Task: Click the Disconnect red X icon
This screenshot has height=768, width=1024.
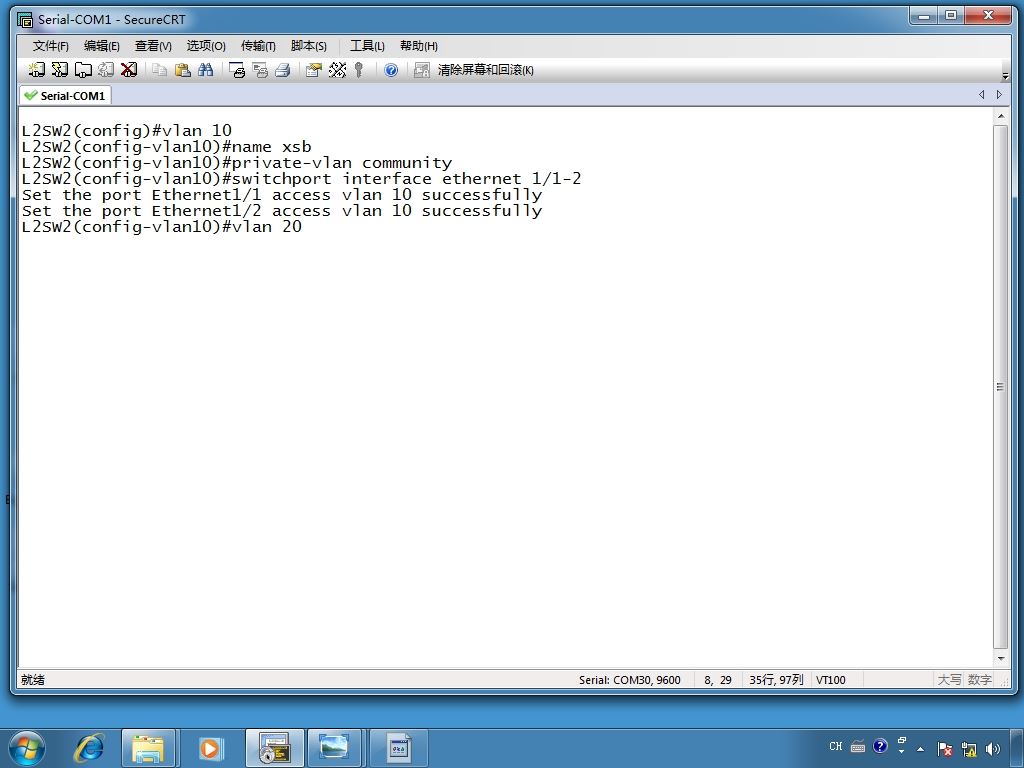Action: coord(129,70)
